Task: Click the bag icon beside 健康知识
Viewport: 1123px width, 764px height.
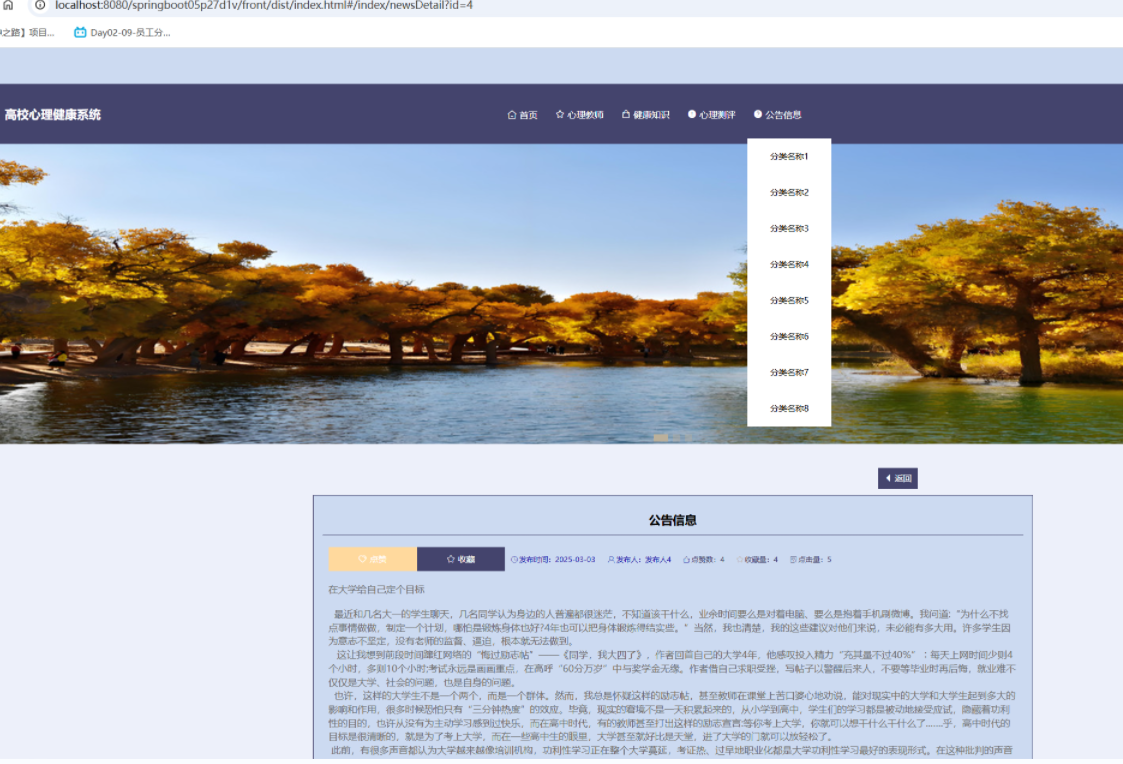Action: pos(626,115)
